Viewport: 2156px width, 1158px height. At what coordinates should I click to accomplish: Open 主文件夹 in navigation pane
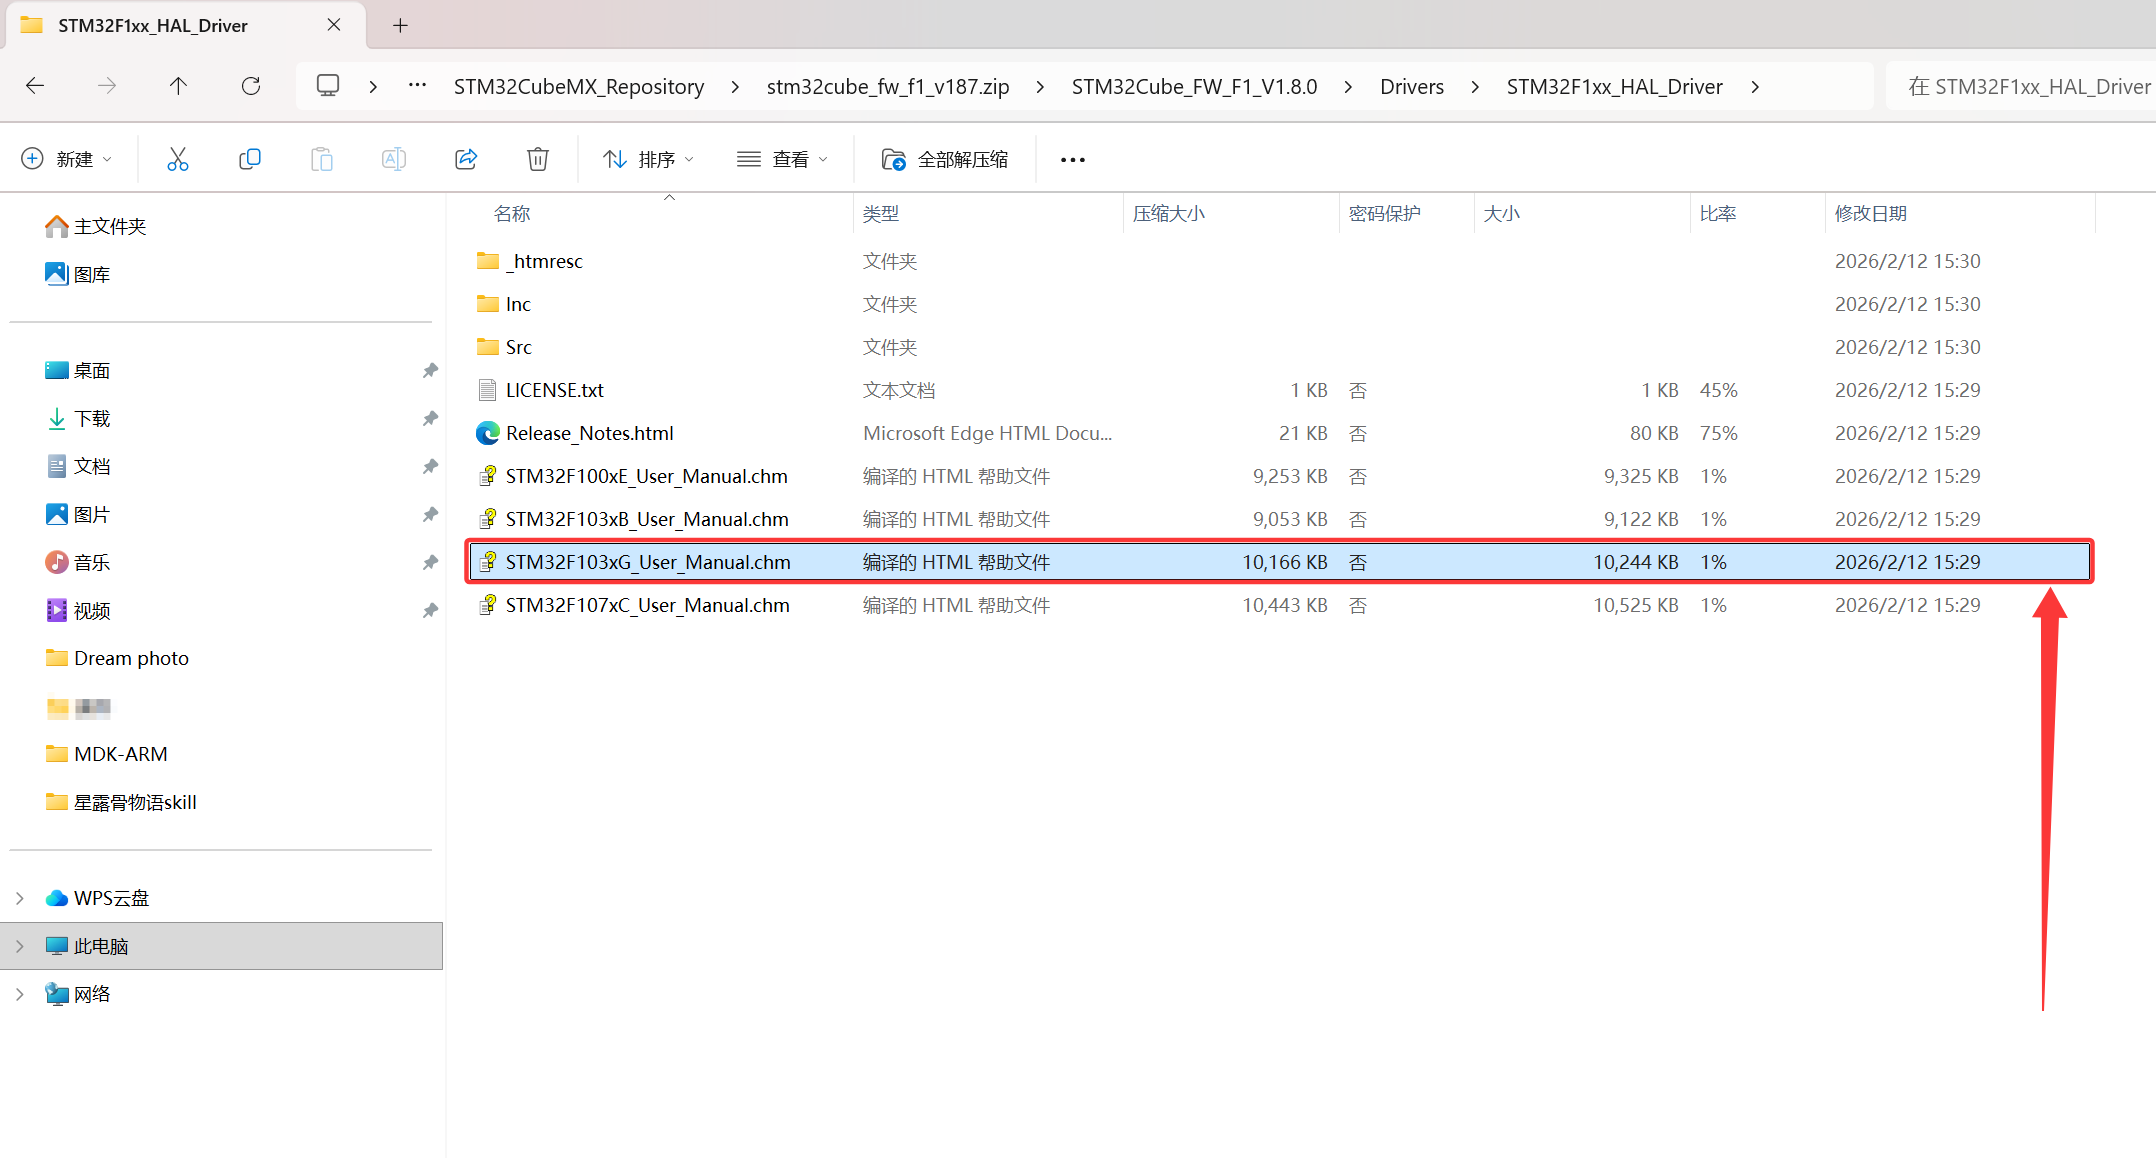tap(96, 227)
